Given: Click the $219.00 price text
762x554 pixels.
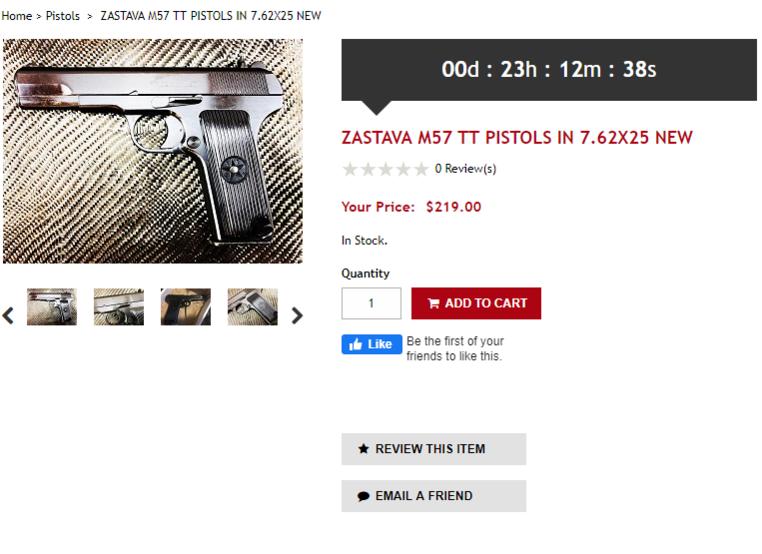Looking at the screenshot, I should [453, 207].
